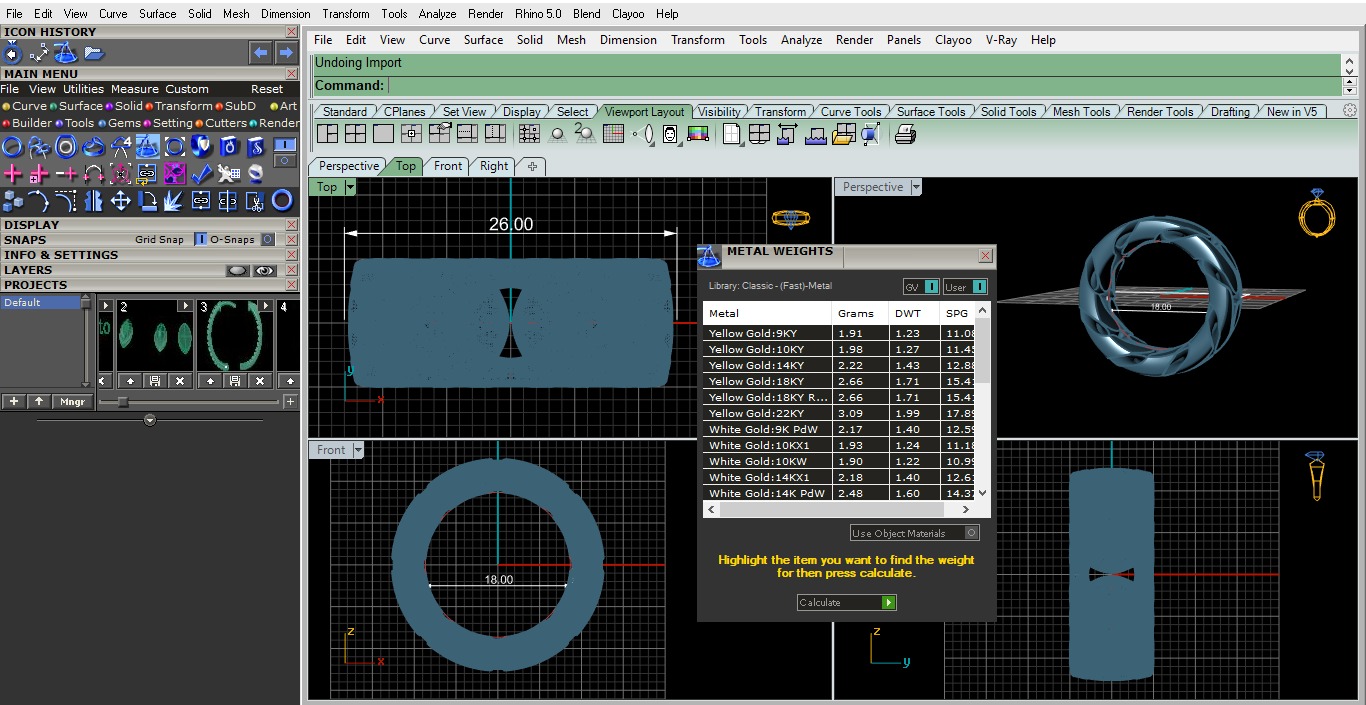This screenshot has width=1366, height=705.
Task: Go back using Icon History left arrow
Action: 260,53
